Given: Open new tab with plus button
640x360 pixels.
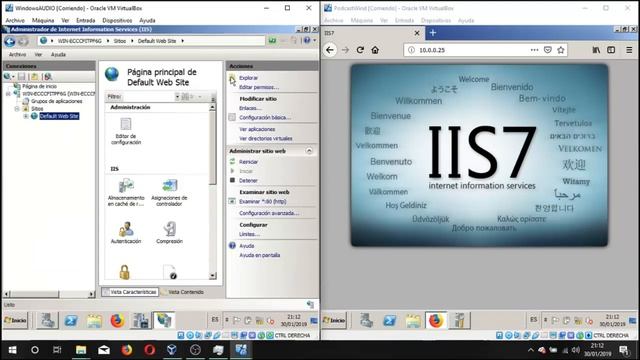Looking at the screenshot, I should pyautogui.click(x=433, y=33).
